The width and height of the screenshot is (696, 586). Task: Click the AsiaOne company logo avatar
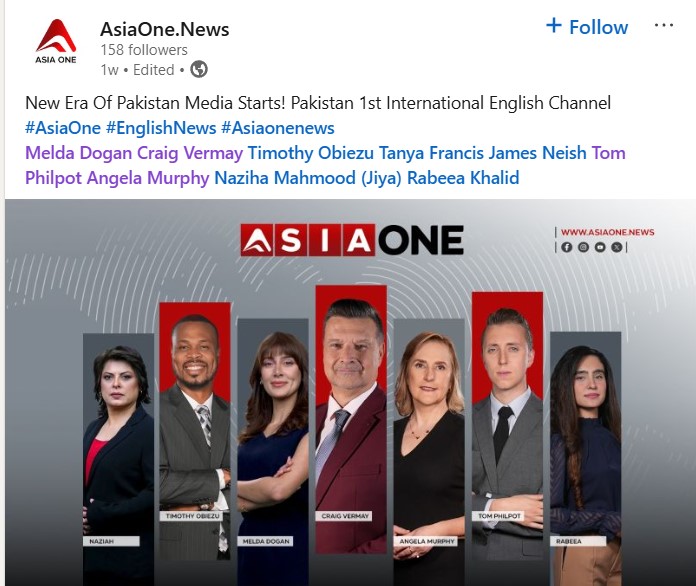(x=56, y=42)
